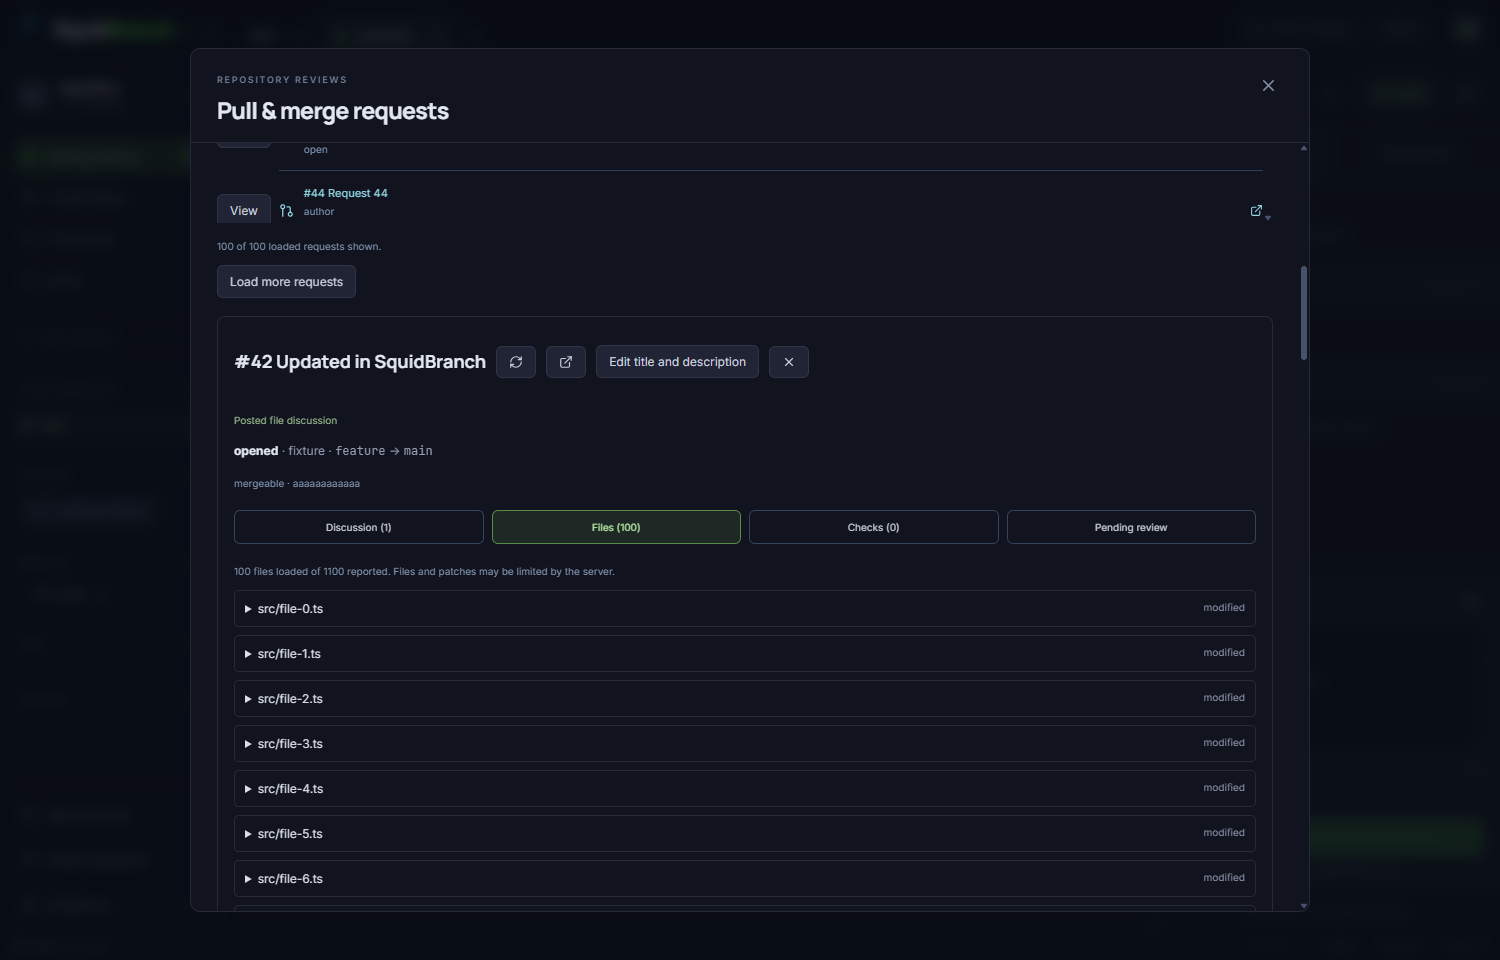Click 'Posted file discussion' status text
Image resolution: width=1500 pixels, height=960 pixels.
pyautogui.click(x=285, y=421)
